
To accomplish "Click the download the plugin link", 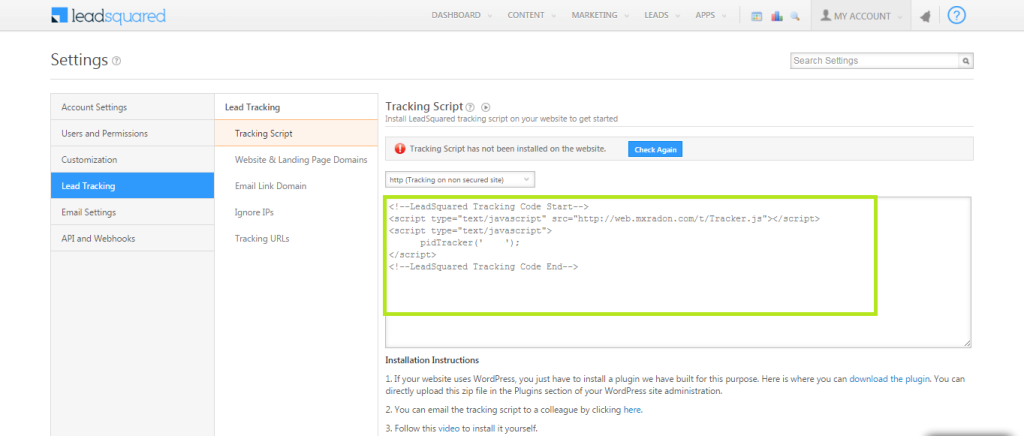I will 889,379.
